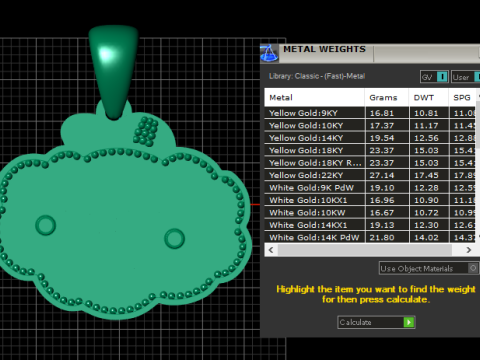The image size is (480, 360).
Task: Select the White Gold:10KX1 row
Action: pos(370,200)
